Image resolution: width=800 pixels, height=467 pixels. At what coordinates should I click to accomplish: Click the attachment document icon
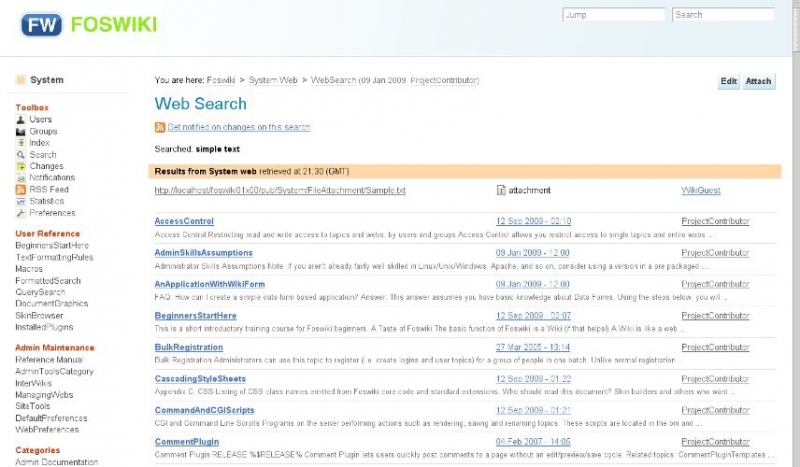(501, 190)
